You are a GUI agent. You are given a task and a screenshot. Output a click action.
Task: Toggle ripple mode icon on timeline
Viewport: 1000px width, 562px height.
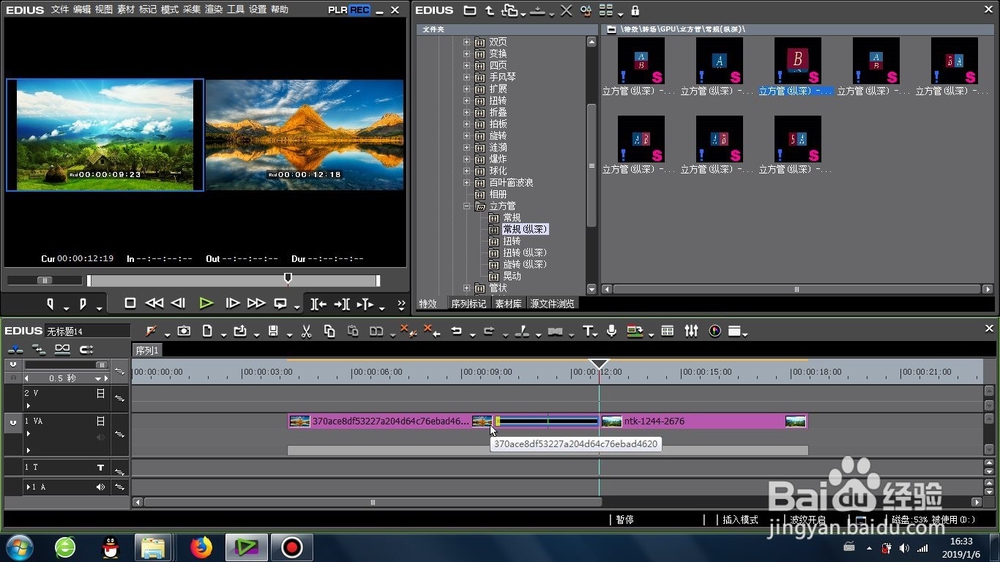(x=39, y=349)
